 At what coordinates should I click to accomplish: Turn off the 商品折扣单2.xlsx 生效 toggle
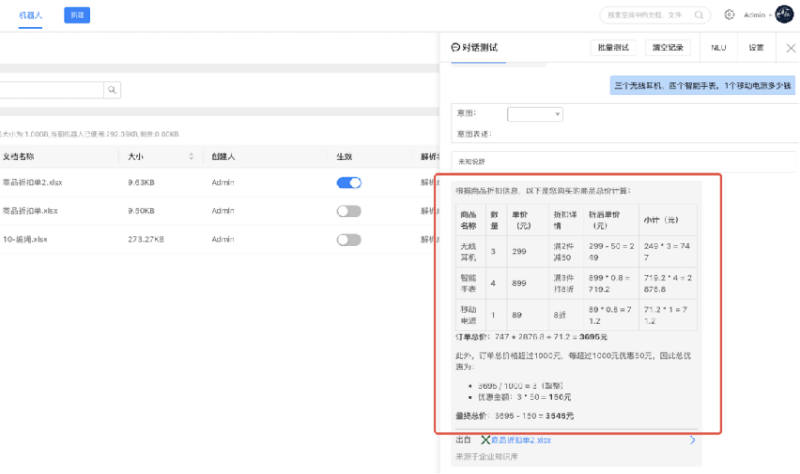click(349, 183)
